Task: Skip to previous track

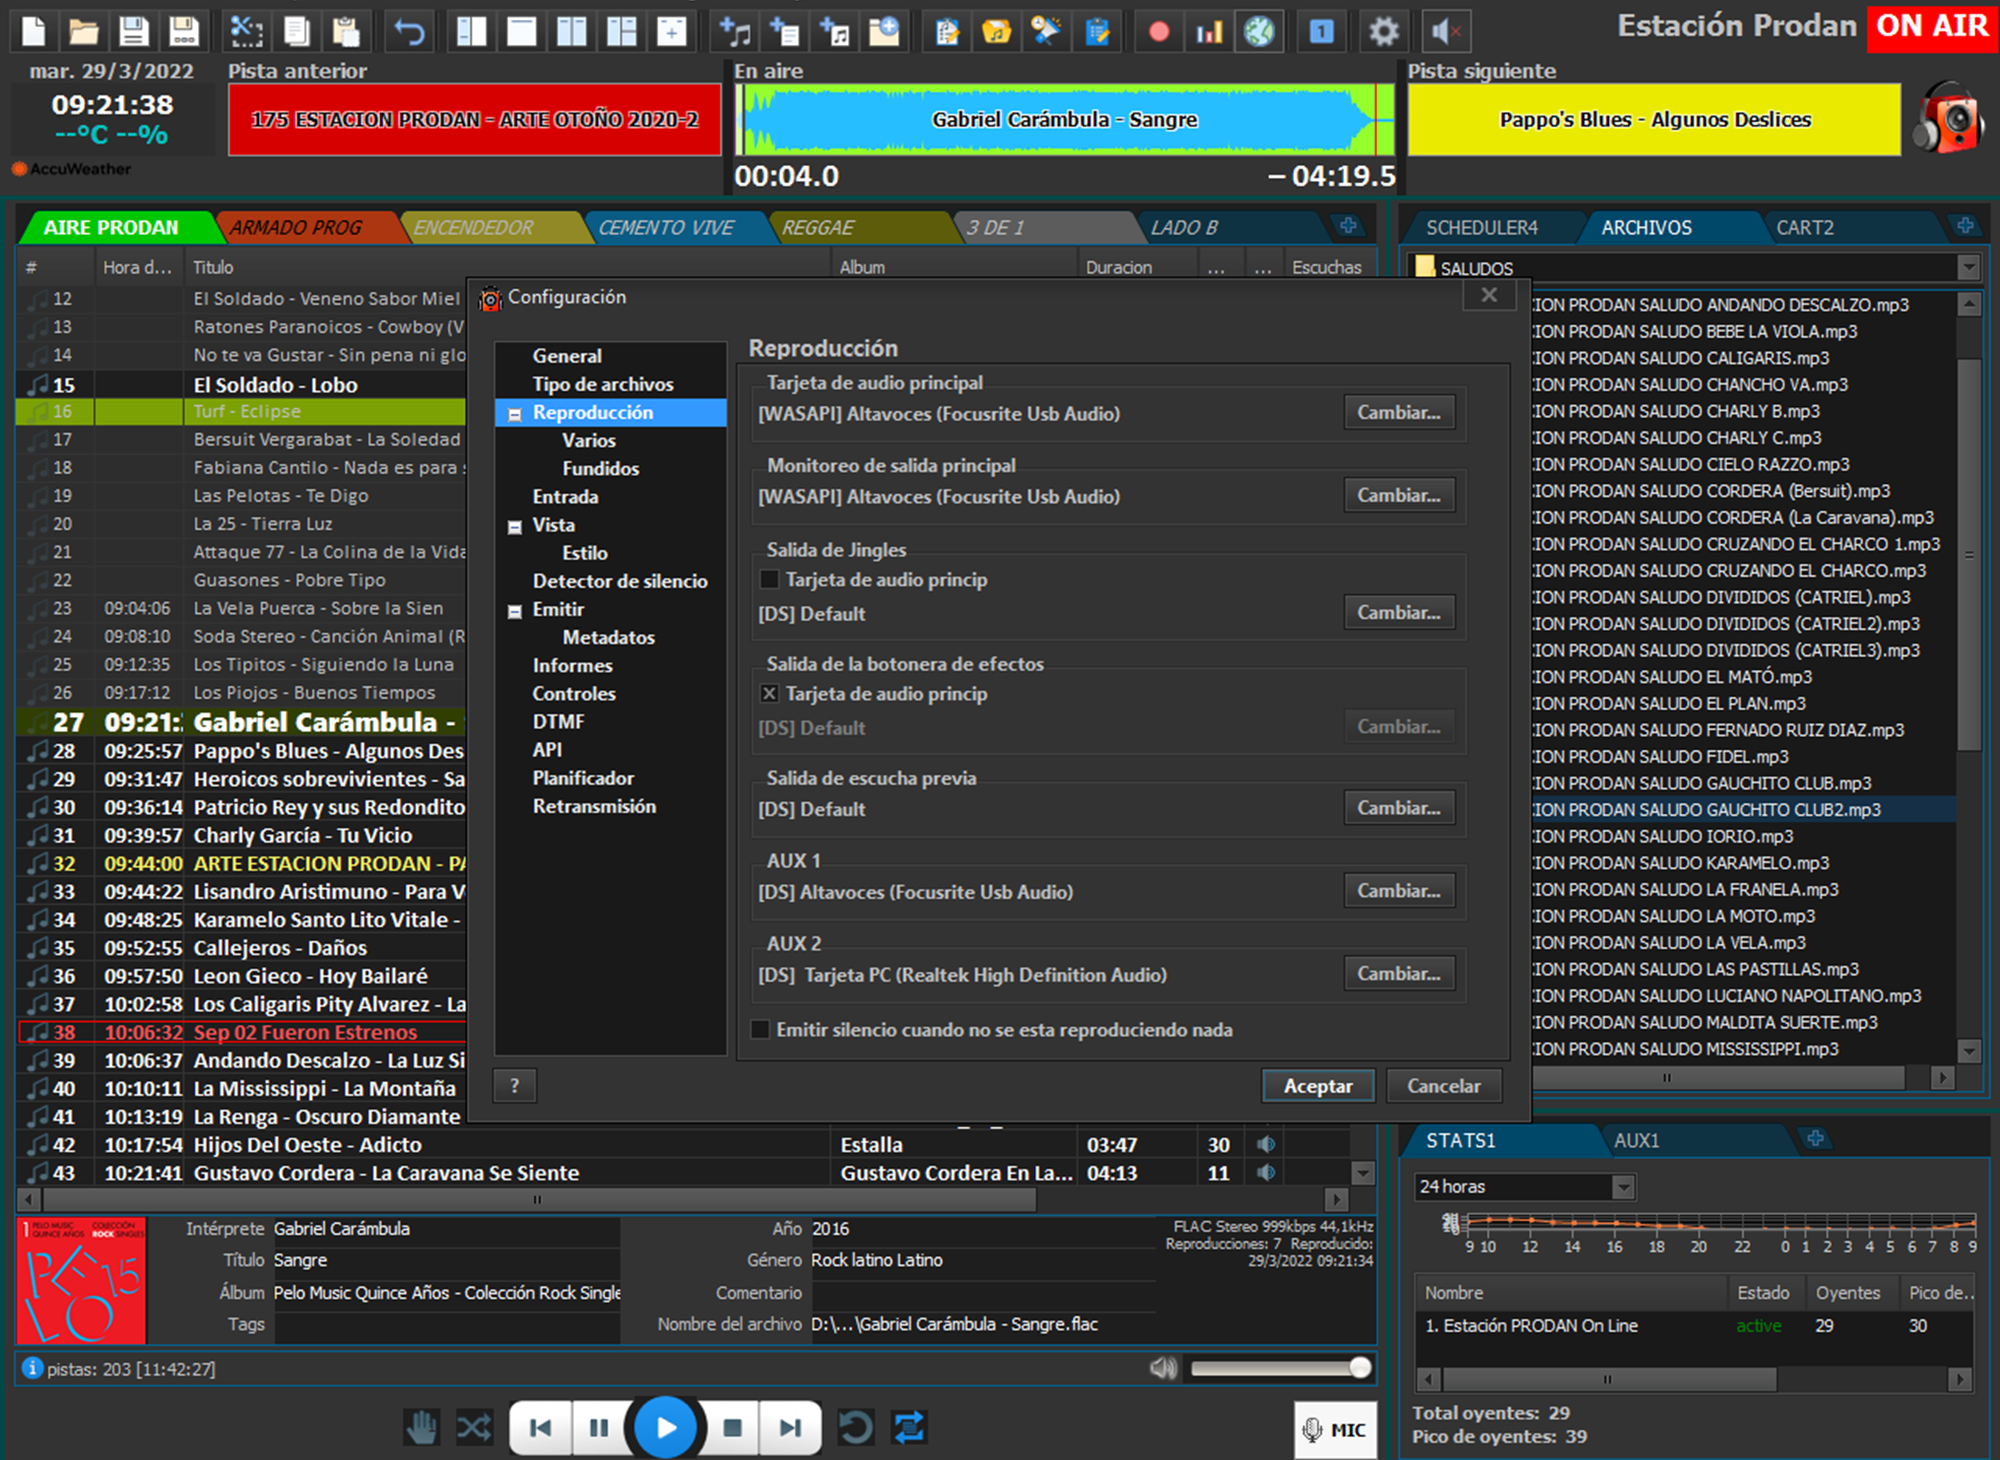Action: 540,1427
